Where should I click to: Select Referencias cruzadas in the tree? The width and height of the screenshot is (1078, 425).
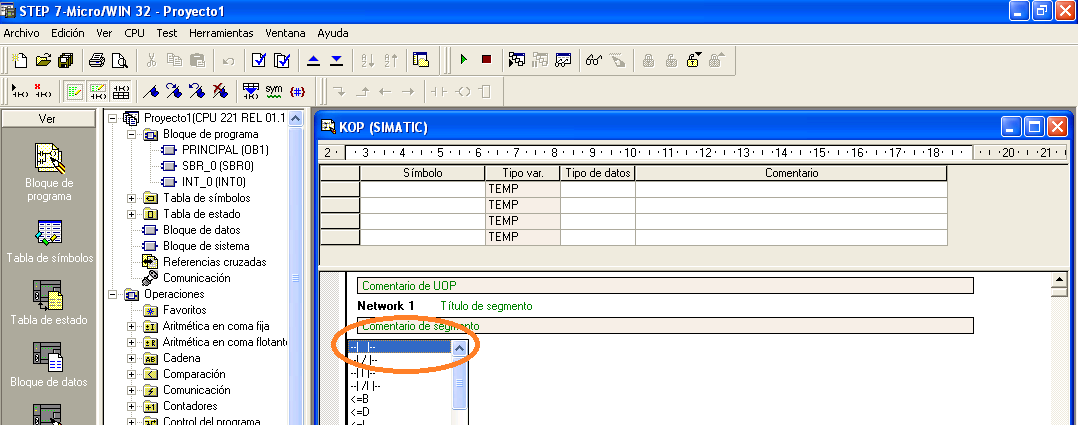point(214,262)
